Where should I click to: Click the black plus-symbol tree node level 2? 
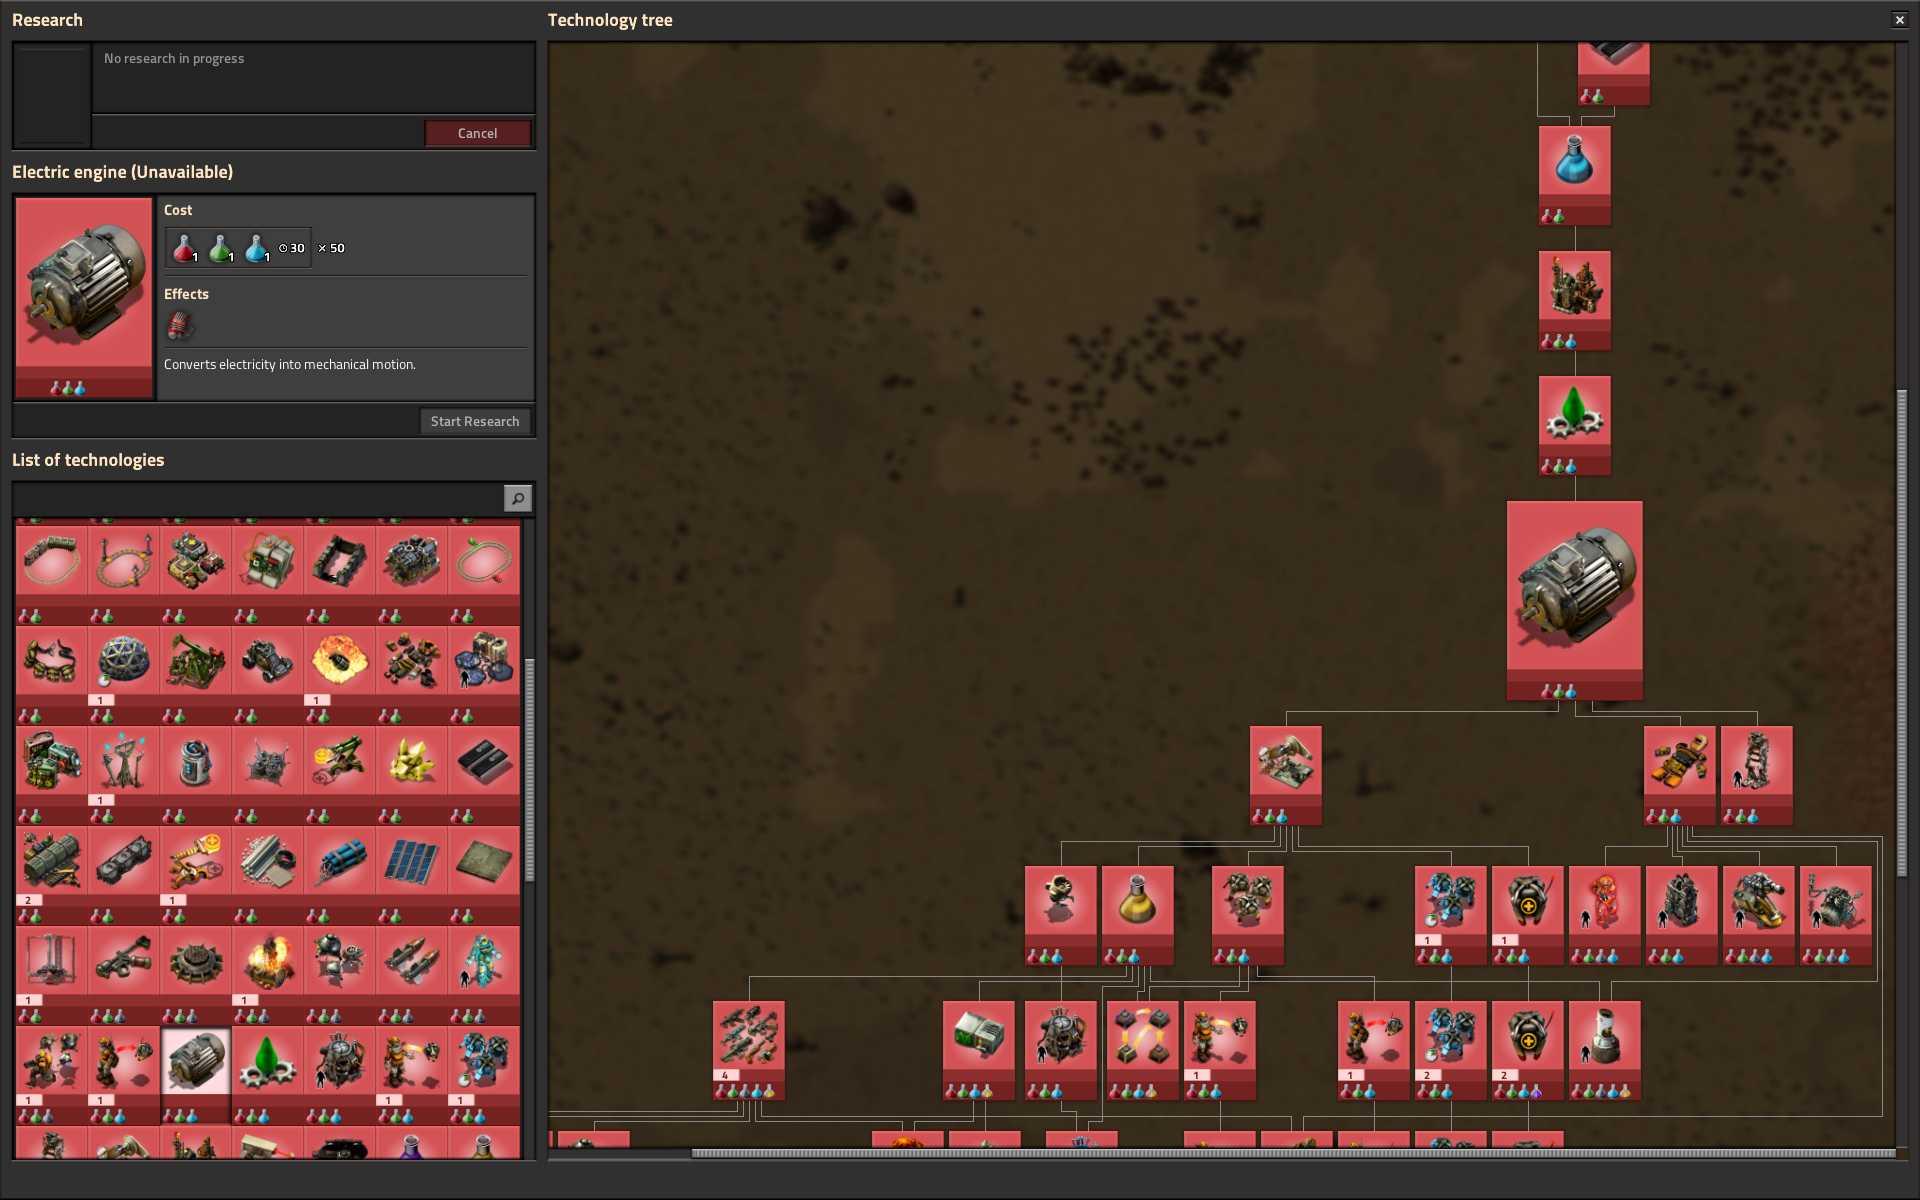click(x=1527, y=1050)
